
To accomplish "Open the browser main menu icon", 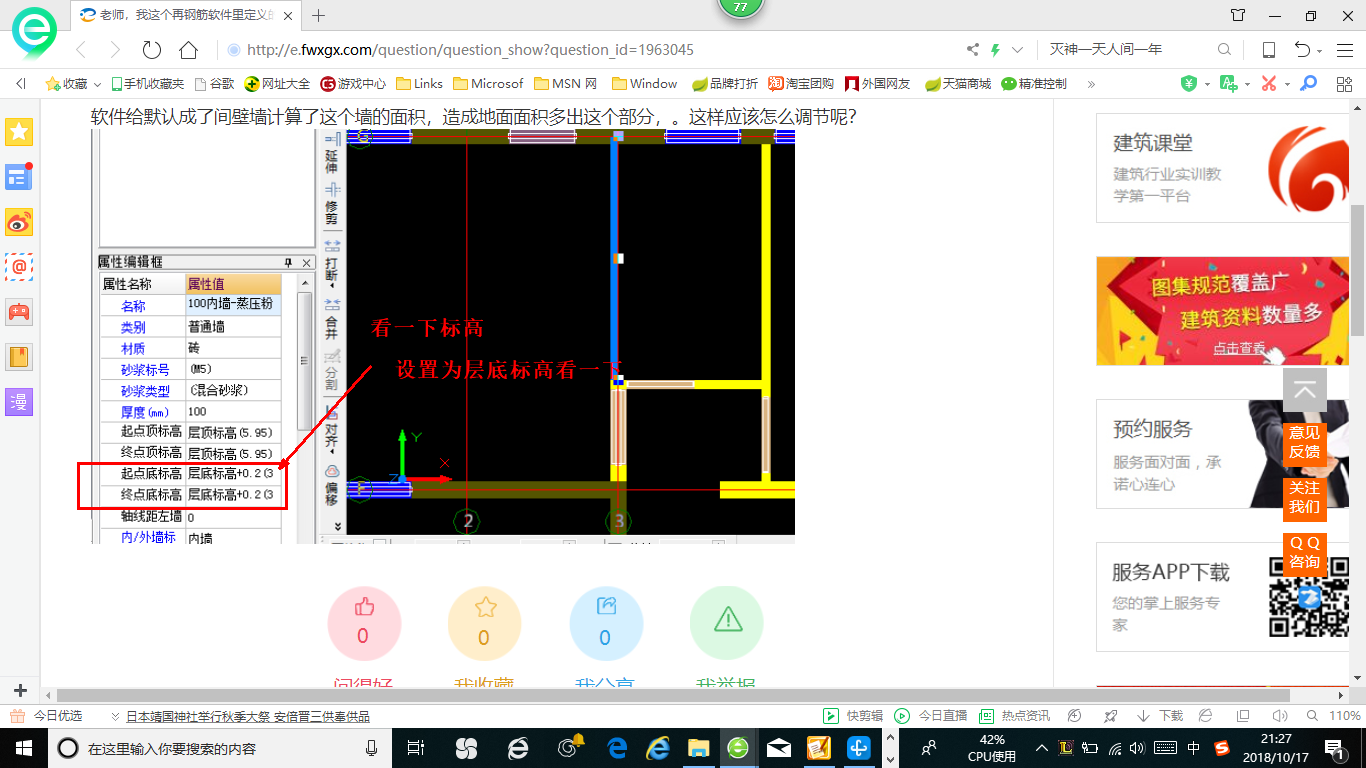I will pyautogui.click(x=1343, y=50).
